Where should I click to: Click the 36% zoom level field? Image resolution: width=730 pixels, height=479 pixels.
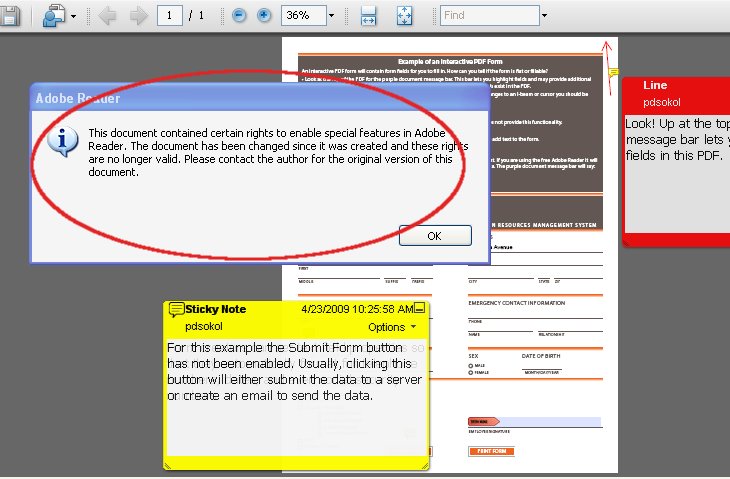tap(303, 15)
